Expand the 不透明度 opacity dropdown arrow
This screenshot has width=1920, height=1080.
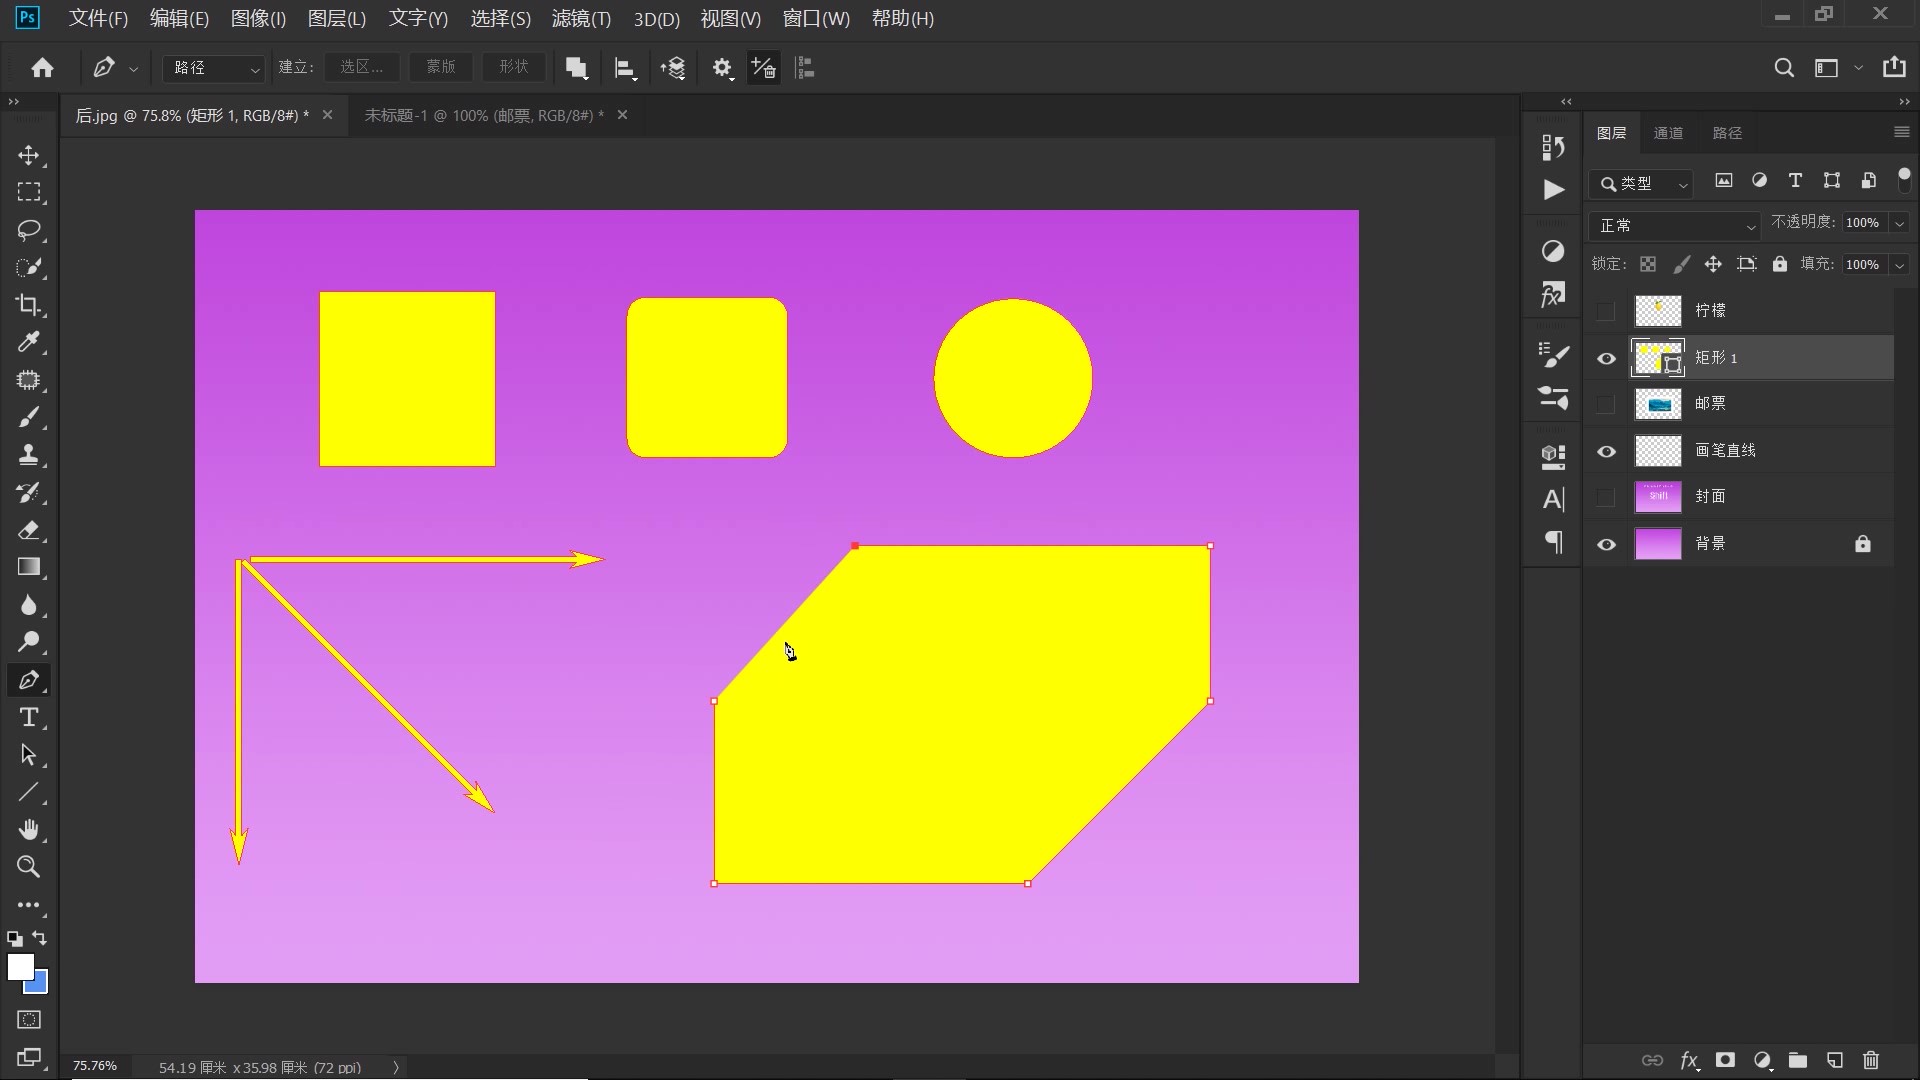(1899, 223)
